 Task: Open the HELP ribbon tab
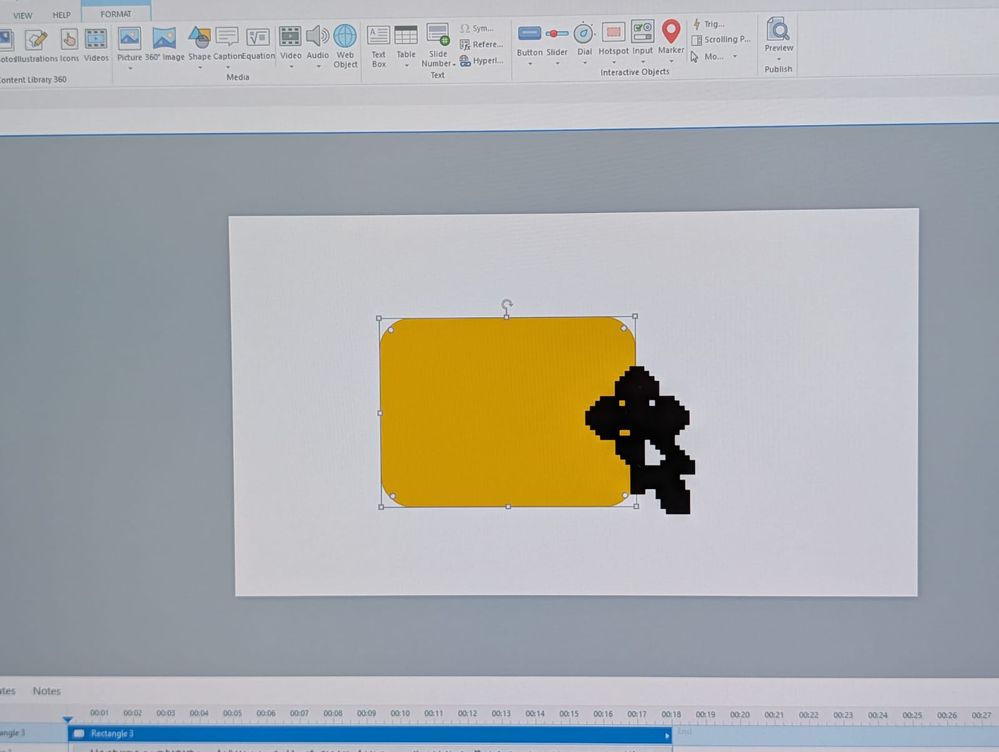pos(61,15)
